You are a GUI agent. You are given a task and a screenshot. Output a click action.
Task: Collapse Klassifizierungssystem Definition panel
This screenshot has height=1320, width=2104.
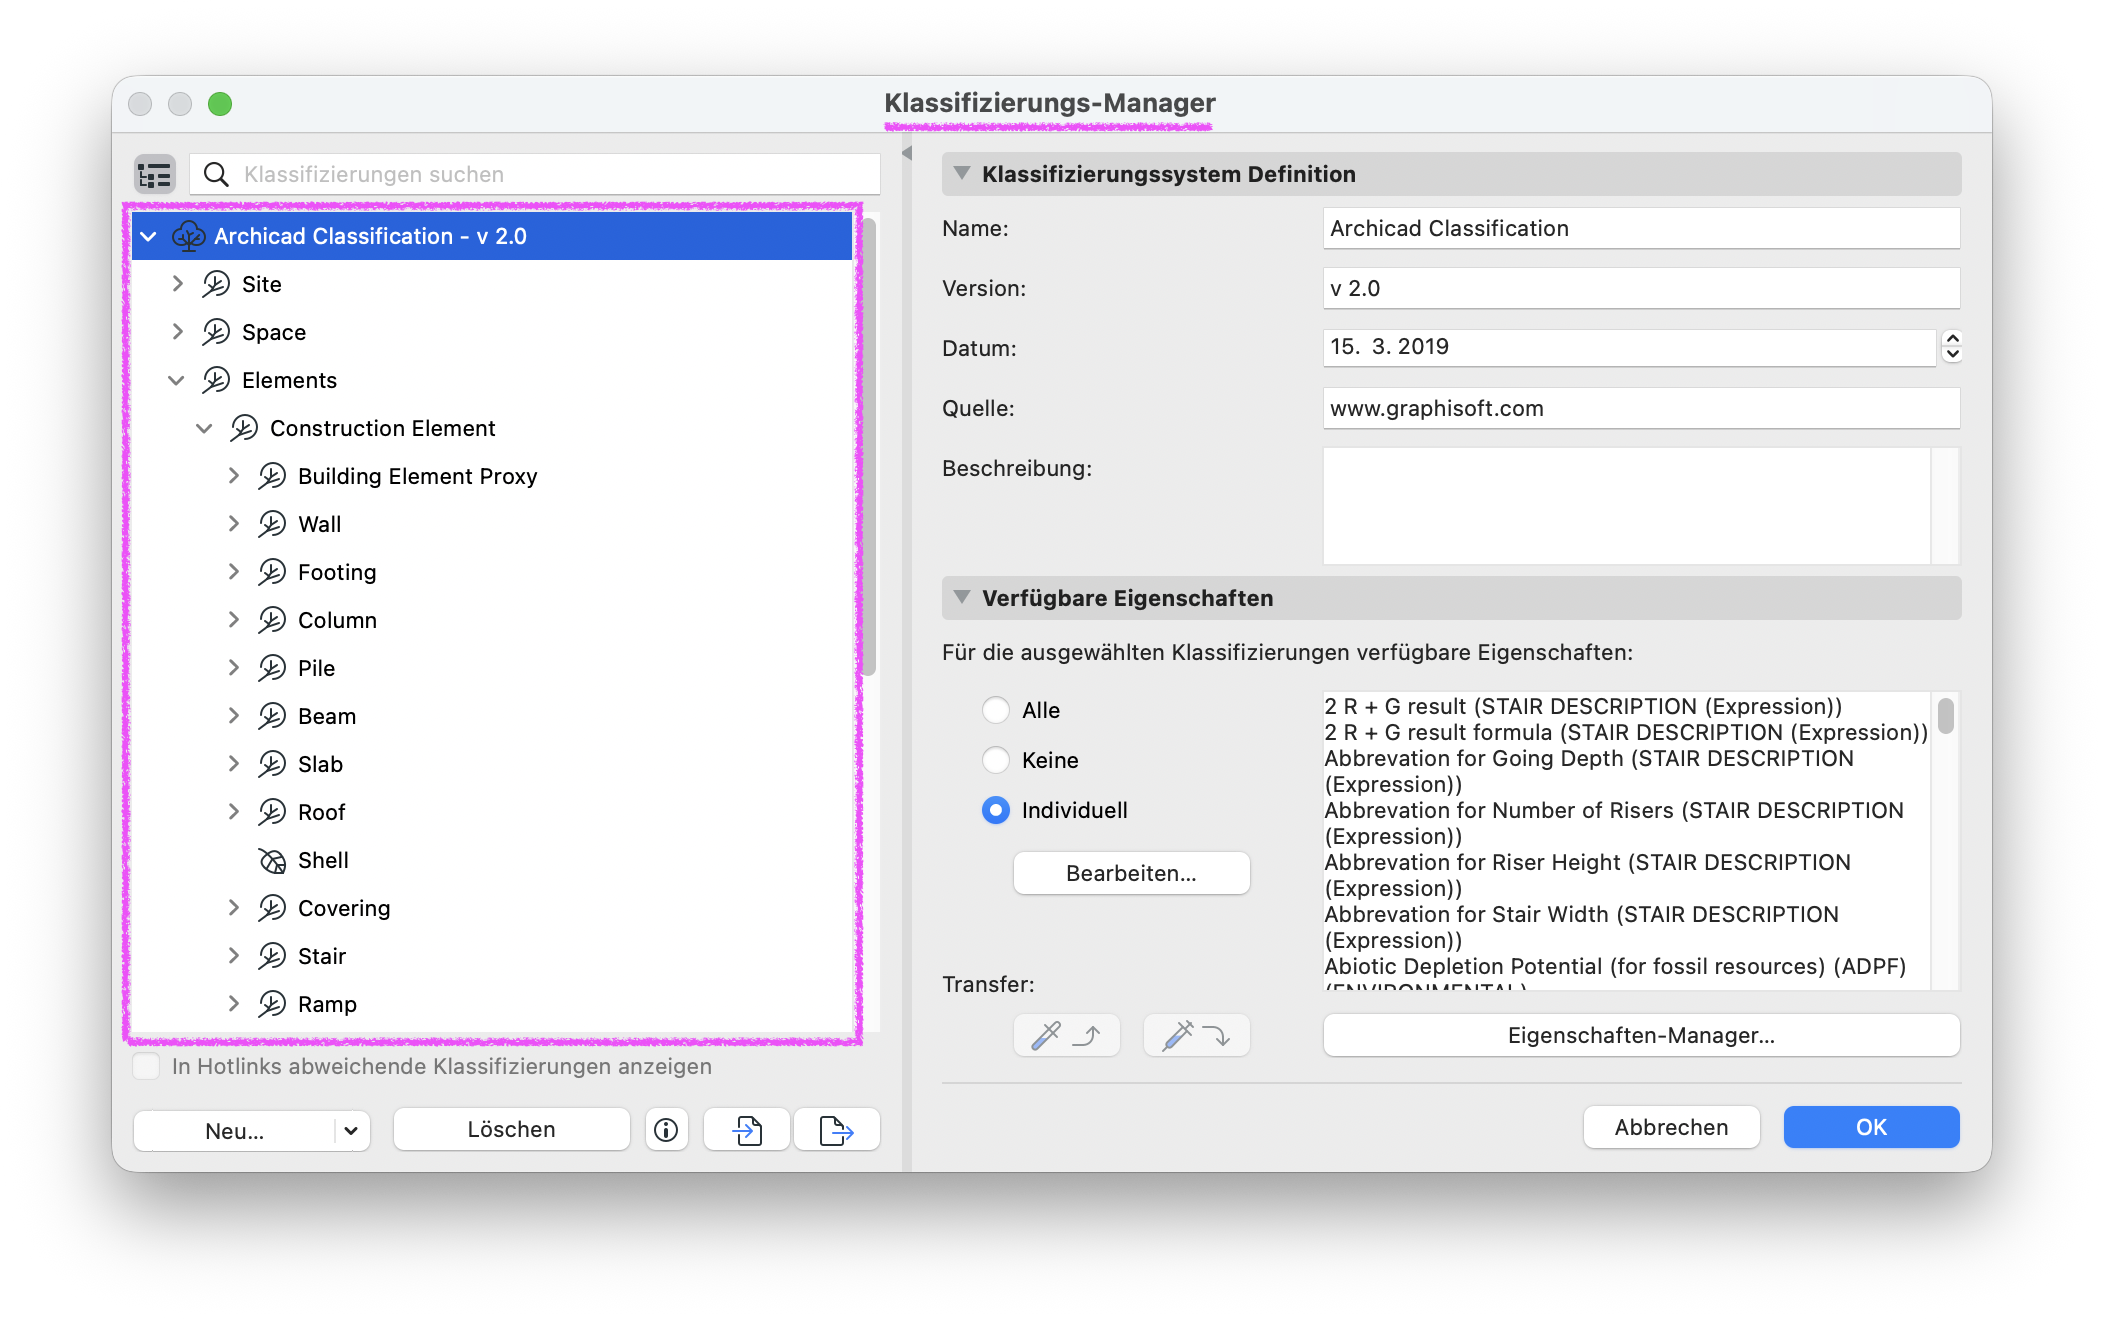coord(962,173)
